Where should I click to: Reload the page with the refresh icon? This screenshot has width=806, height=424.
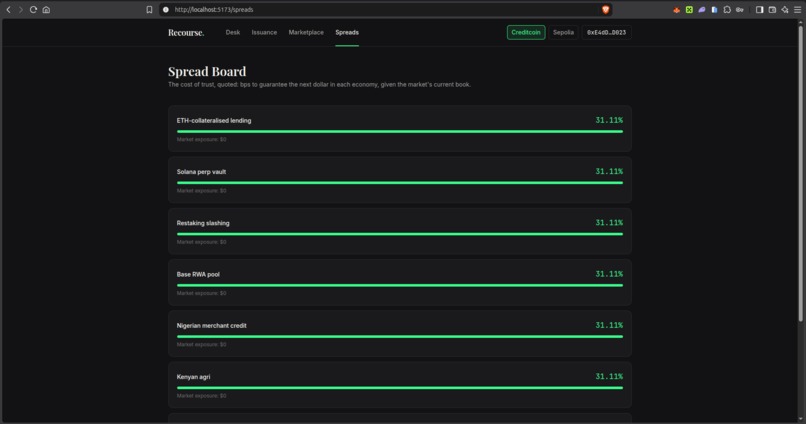tap(33, 10)
